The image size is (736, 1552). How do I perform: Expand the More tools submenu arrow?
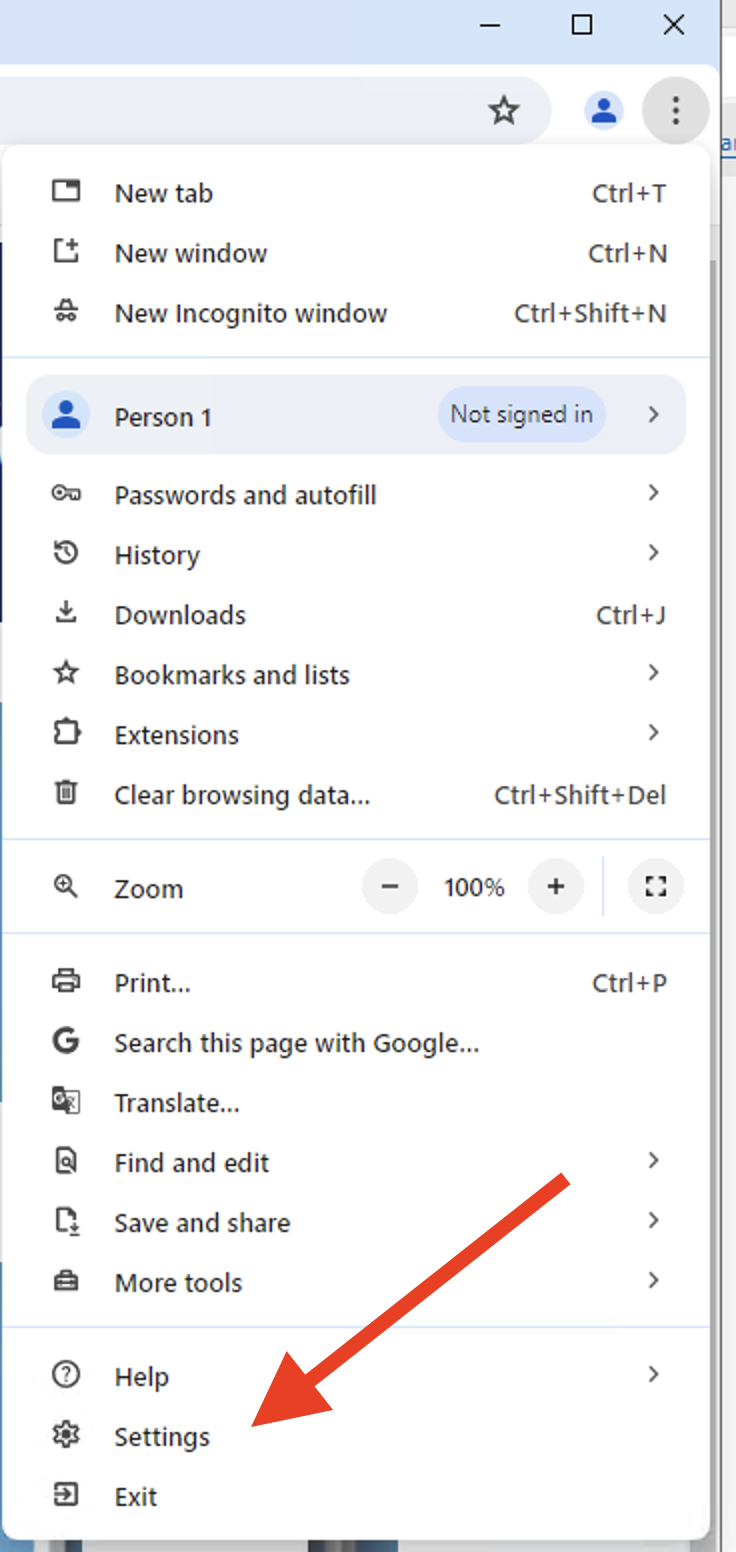653,1281
